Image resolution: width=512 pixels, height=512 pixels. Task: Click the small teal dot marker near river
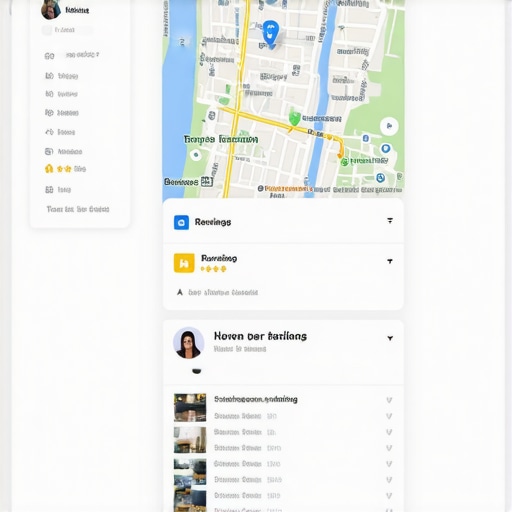coord(196,155)
